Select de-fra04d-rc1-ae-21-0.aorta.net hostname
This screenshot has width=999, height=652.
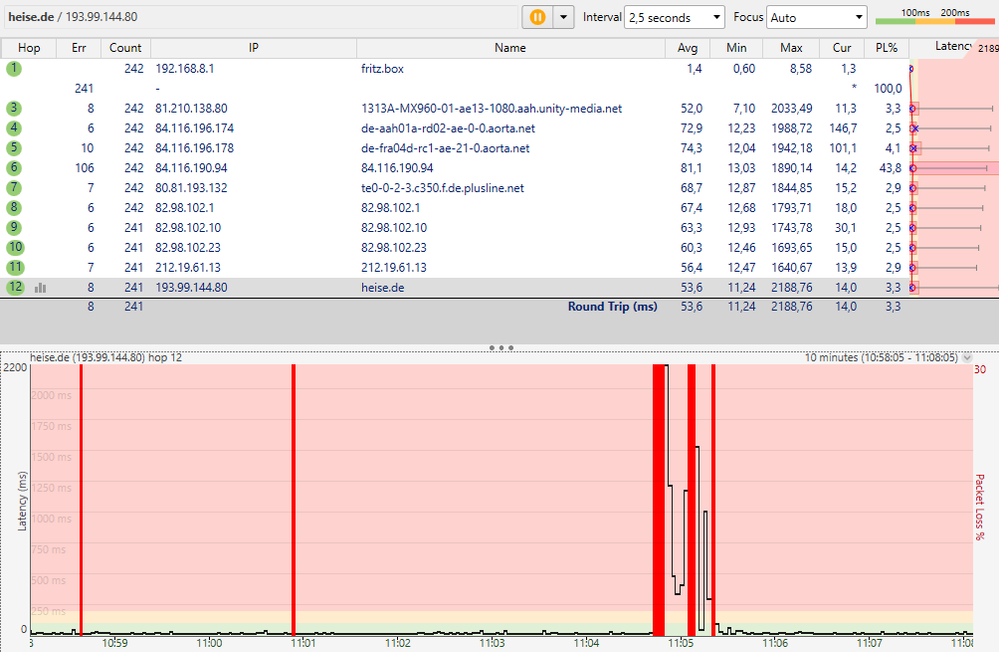click(x=445, y=148)
